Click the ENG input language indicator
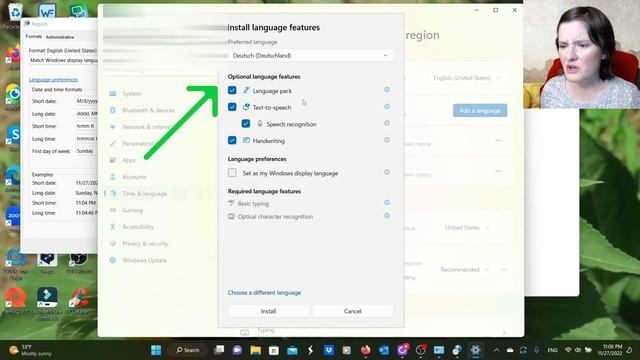The image size is (640, 360). [553, 350]
